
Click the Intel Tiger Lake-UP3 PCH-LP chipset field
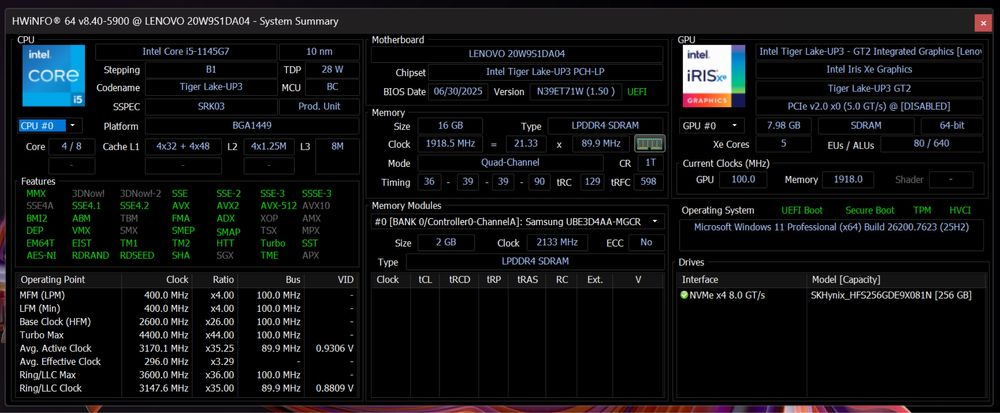pyautogui.click(x=547, y=73)
